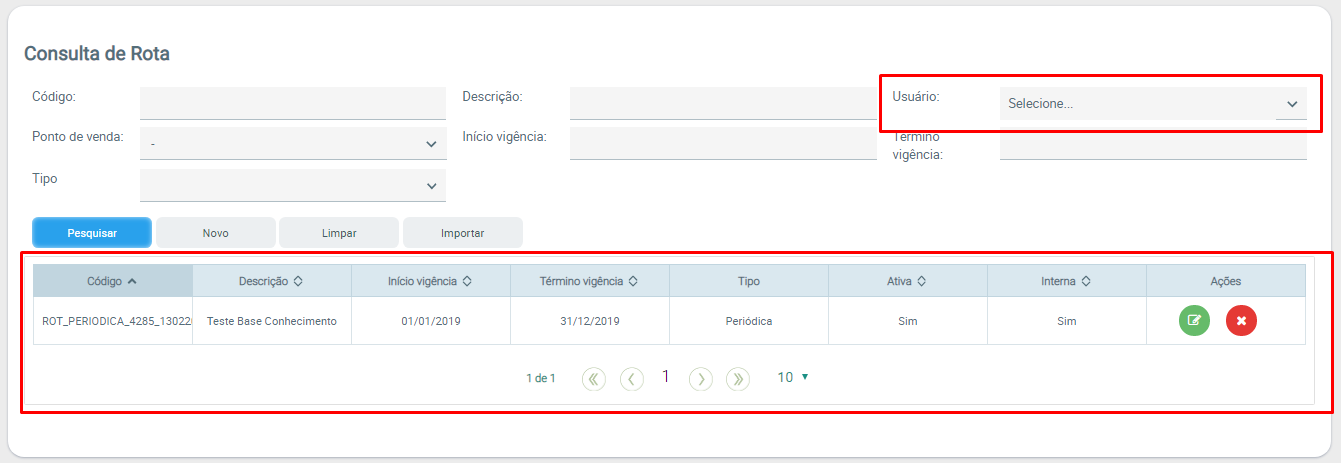Go to first page of results
The width and height of the screenshot is (1341, 463).
(594, 378)
